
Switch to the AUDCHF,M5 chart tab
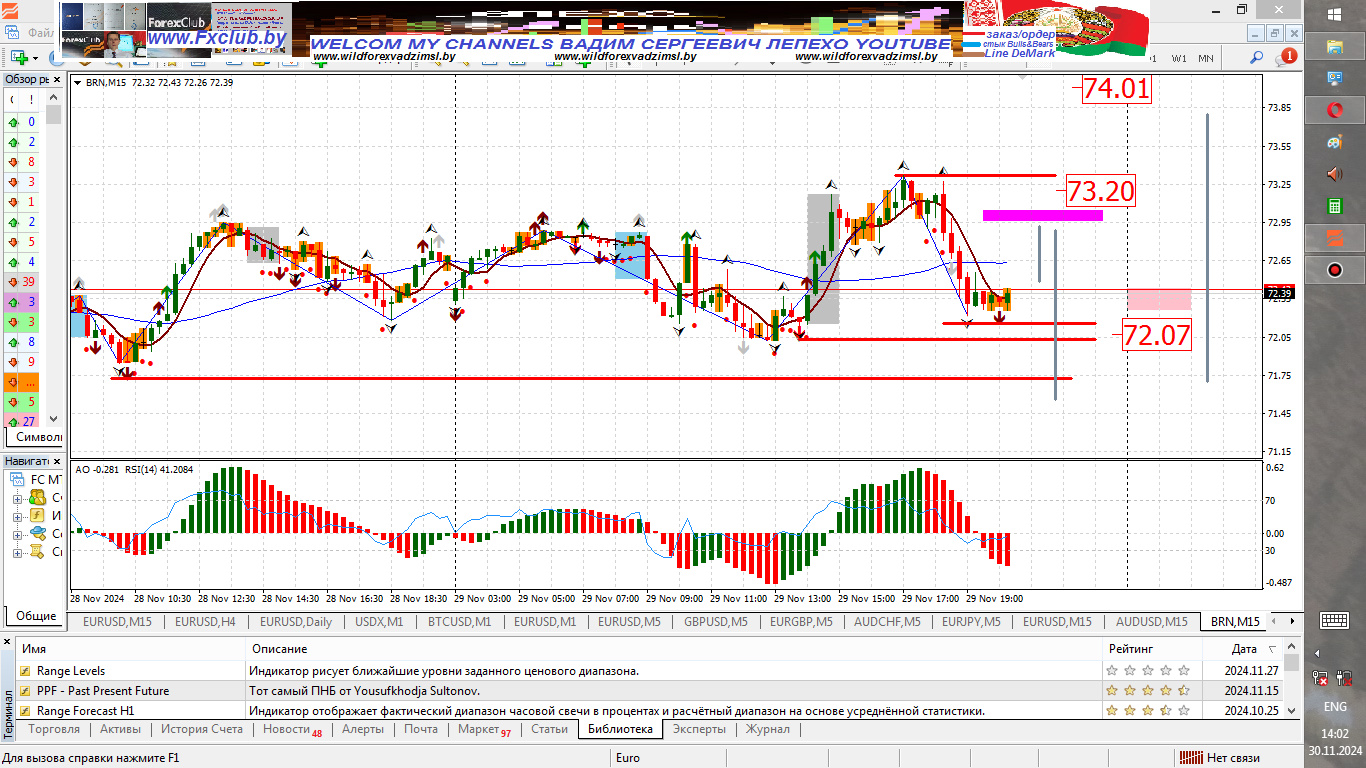pos(887,621)
